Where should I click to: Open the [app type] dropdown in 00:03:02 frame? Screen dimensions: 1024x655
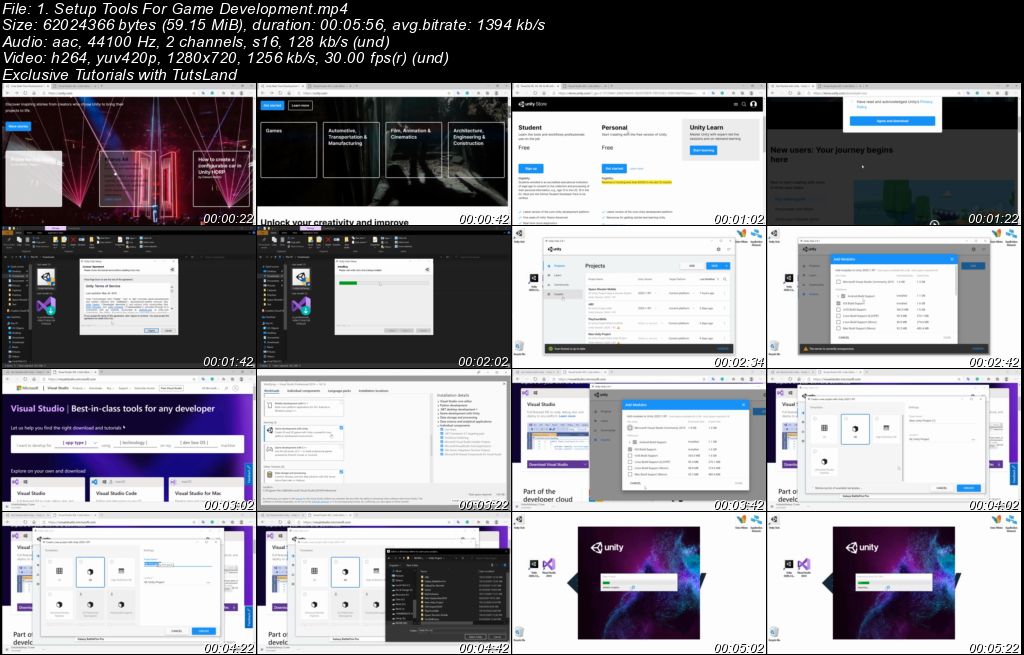[x=74, y=443]
